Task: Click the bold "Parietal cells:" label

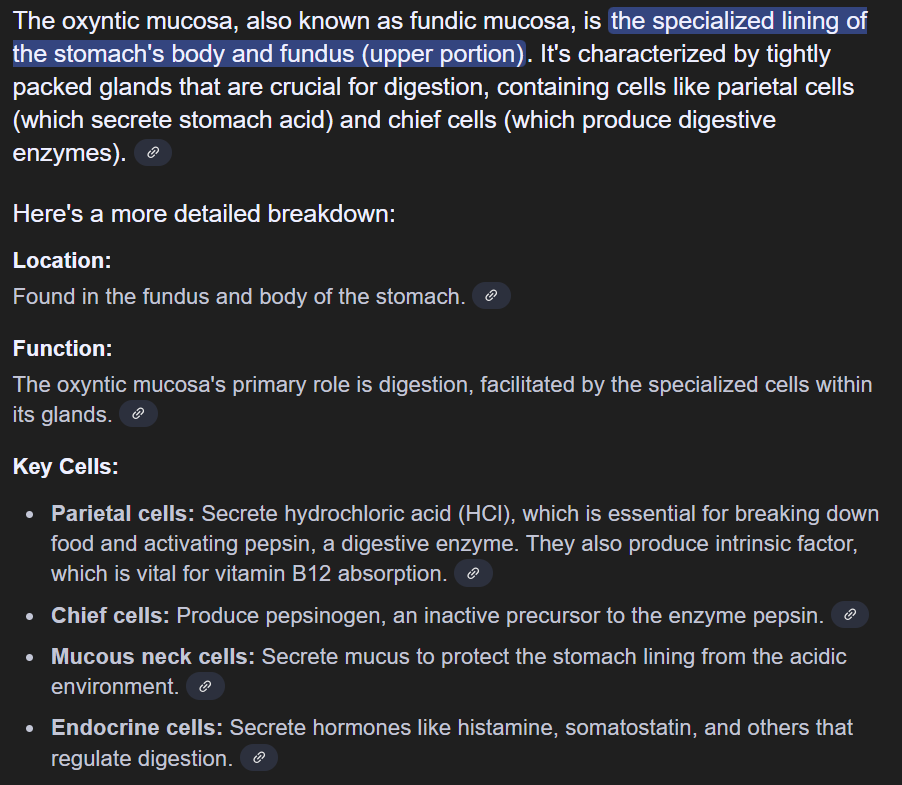Action: coord(123,514)
